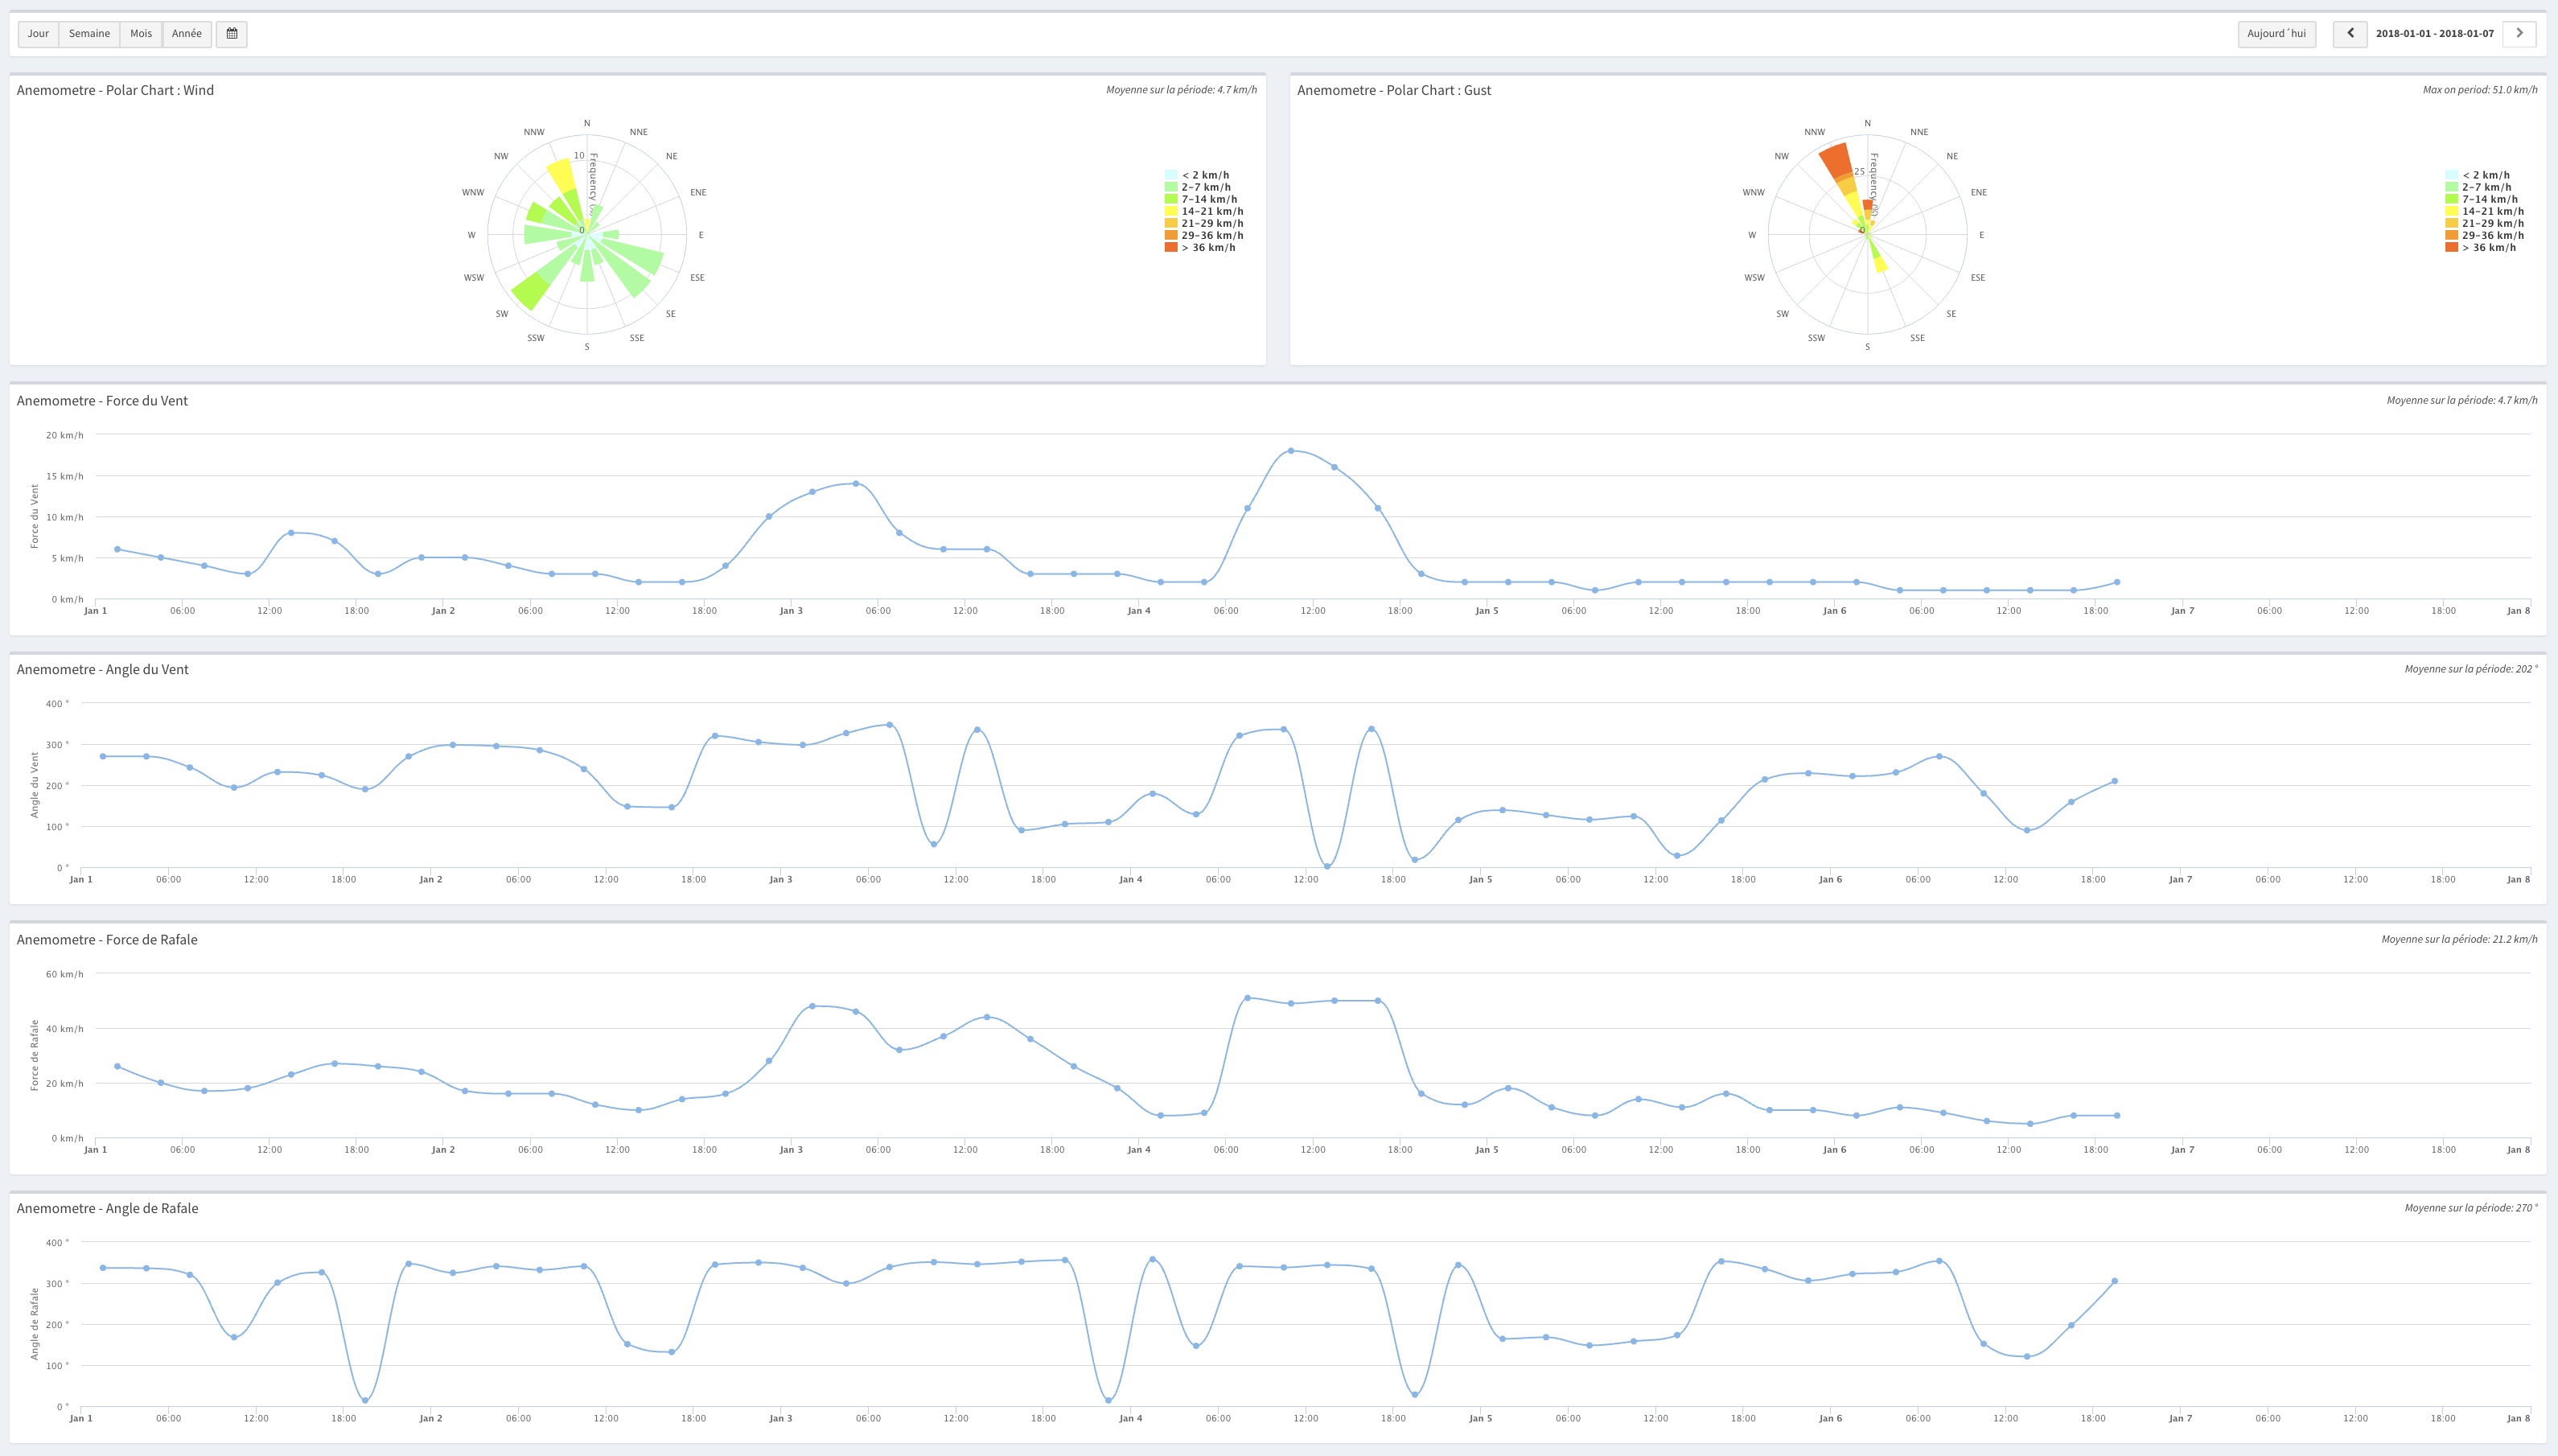
Task: Switch to Jour view
Action: 38,34
